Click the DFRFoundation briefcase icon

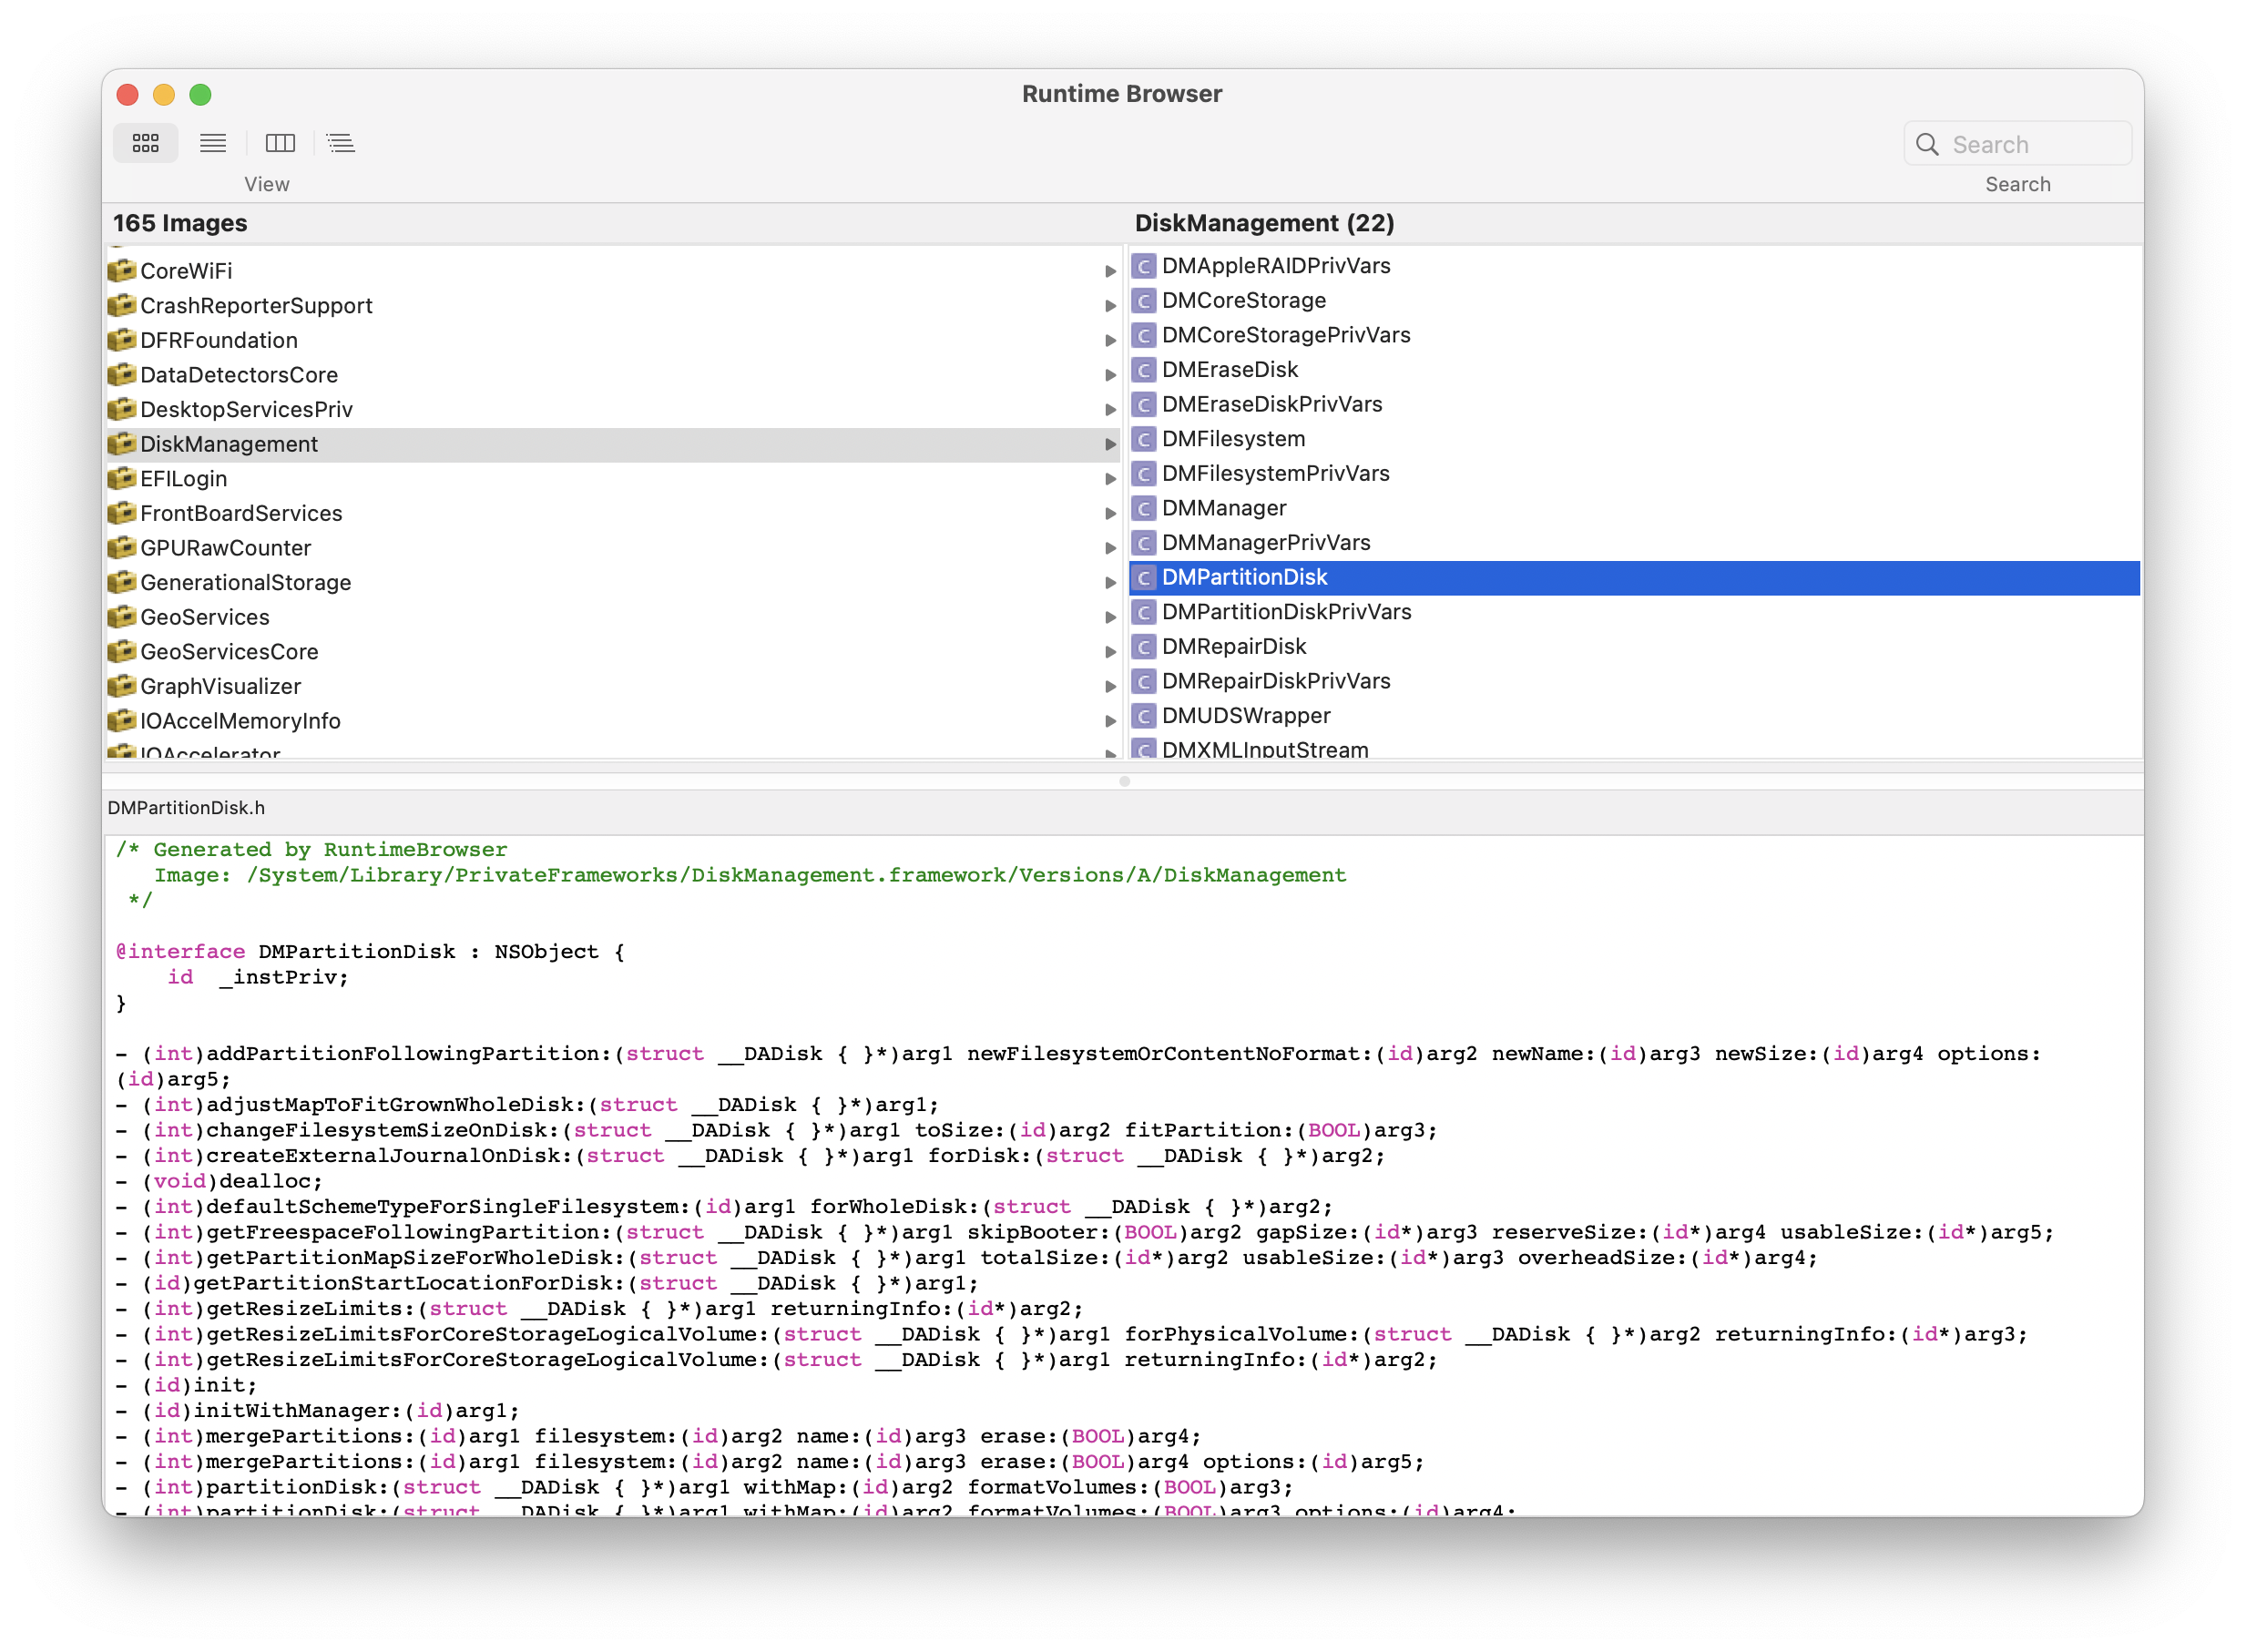[122, 339]
